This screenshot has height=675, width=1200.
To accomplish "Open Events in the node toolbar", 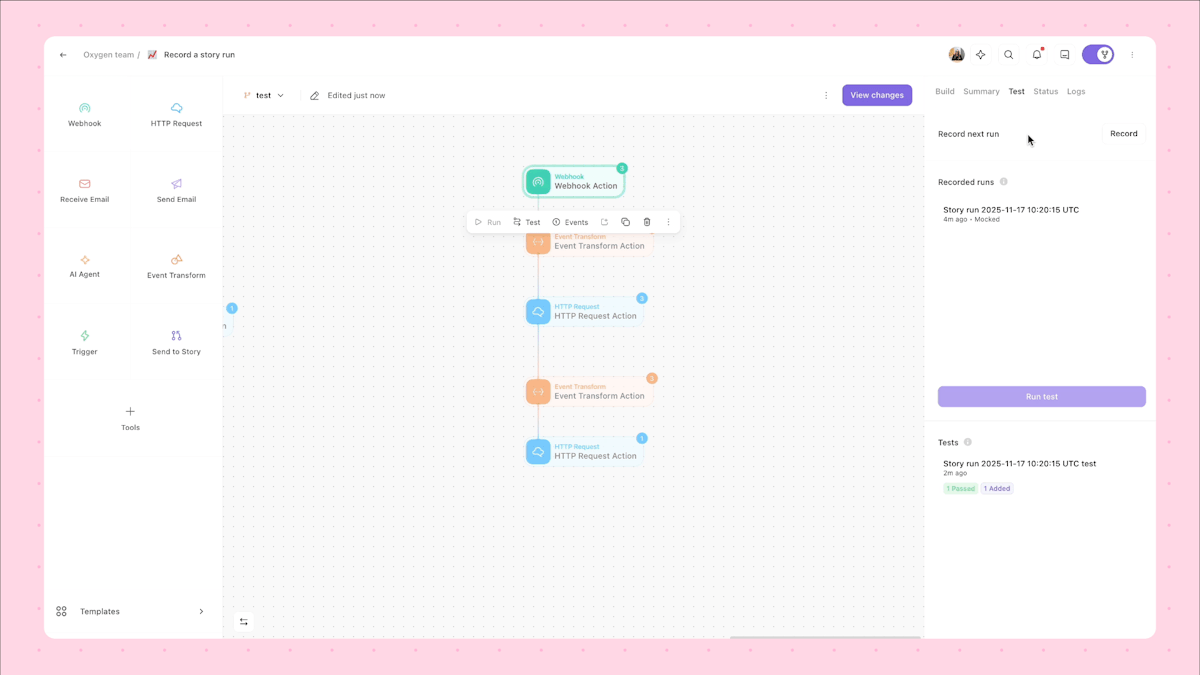I will tap(570, 222).
